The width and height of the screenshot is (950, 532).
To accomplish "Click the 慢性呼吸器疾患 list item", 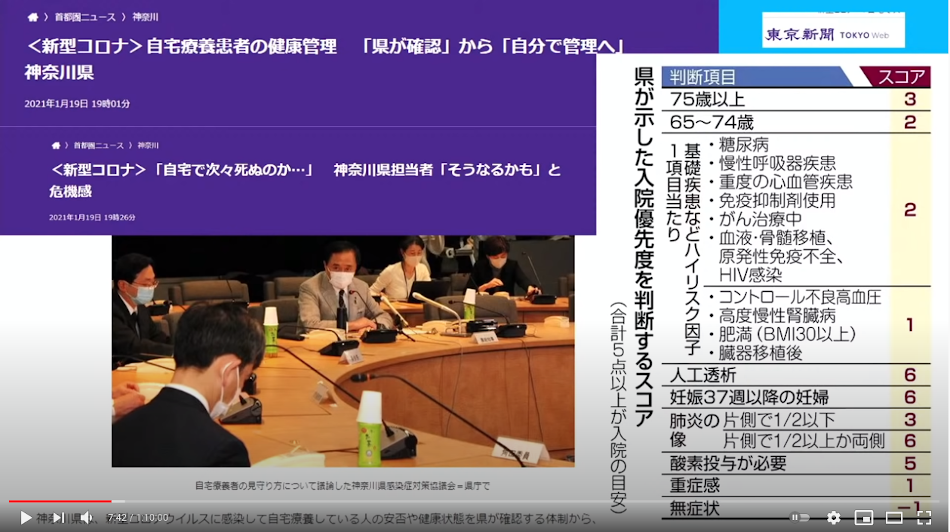I will click(772, 164).
